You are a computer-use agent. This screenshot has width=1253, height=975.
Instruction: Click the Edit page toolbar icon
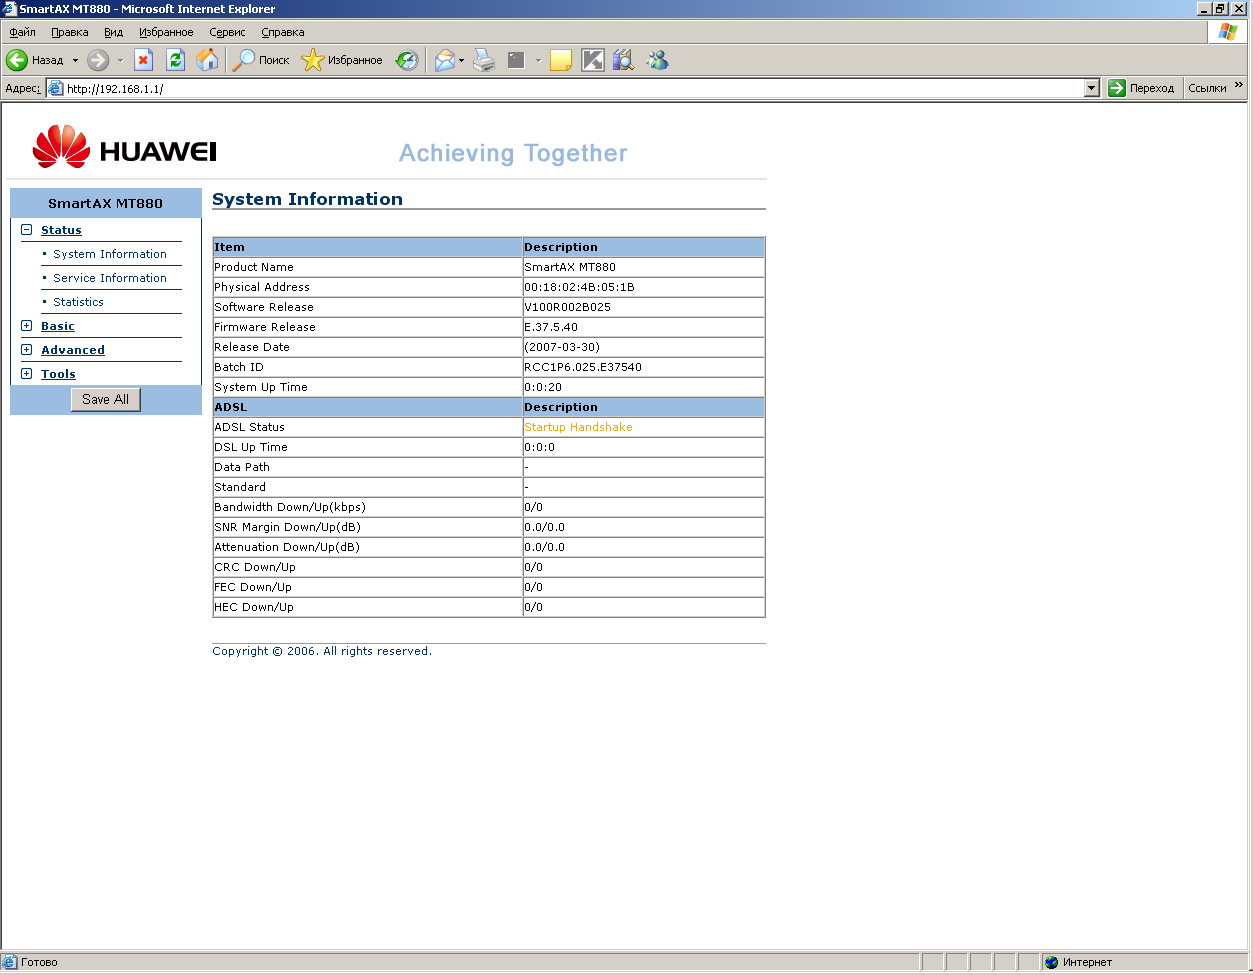[x=516, y=60]
